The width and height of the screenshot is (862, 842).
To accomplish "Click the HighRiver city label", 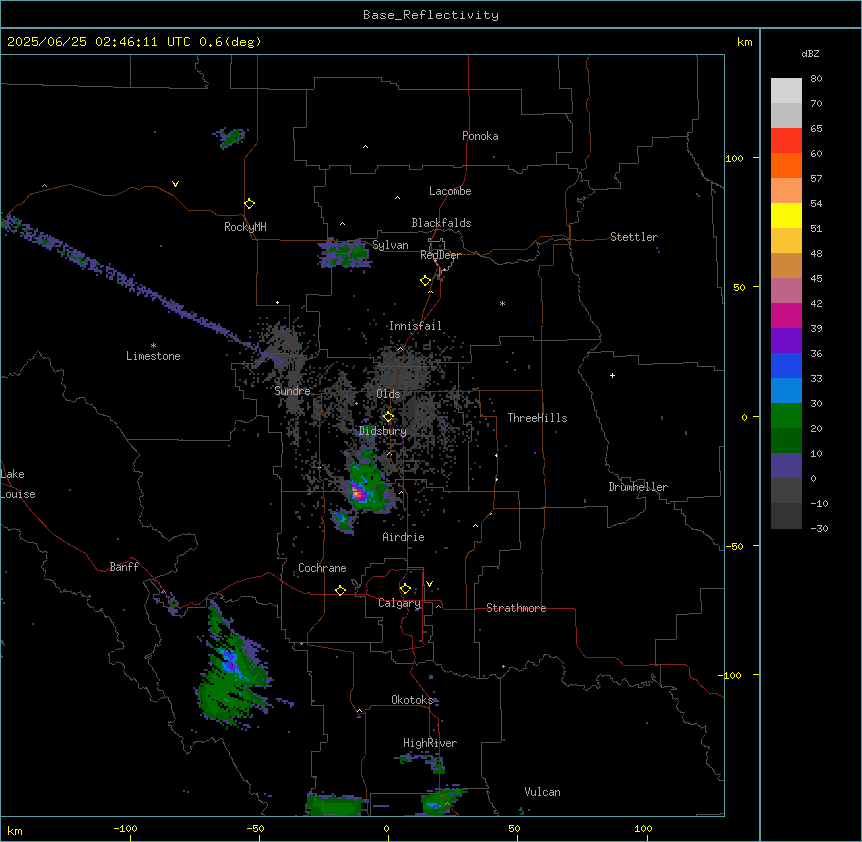I will tap(430, 743).
